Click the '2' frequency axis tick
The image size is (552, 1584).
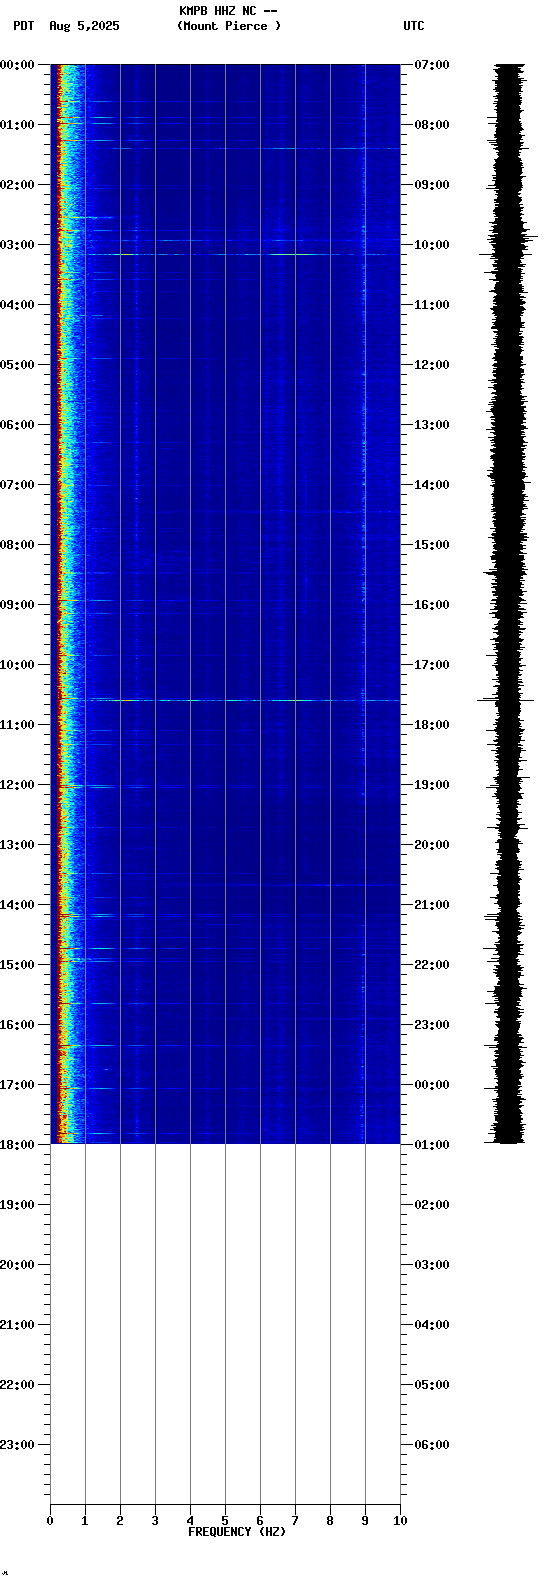[120, 1521]
